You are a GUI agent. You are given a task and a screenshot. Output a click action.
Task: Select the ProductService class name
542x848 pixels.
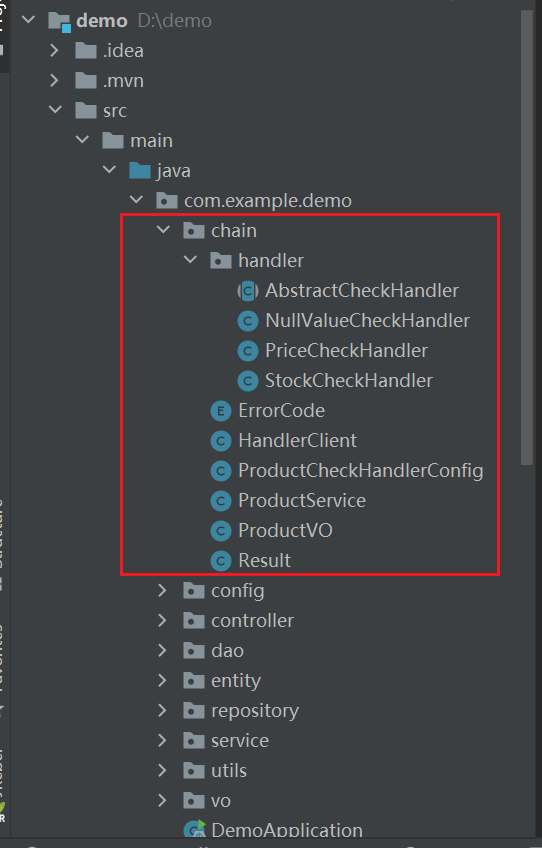pyautogui.click(x=302, y=500)
